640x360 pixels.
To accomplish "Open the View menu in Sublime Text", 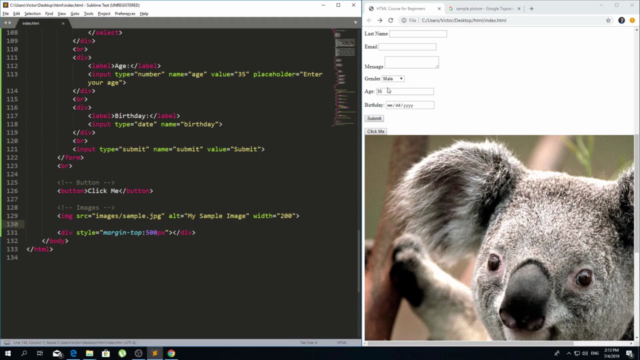I will coord(62,13).
